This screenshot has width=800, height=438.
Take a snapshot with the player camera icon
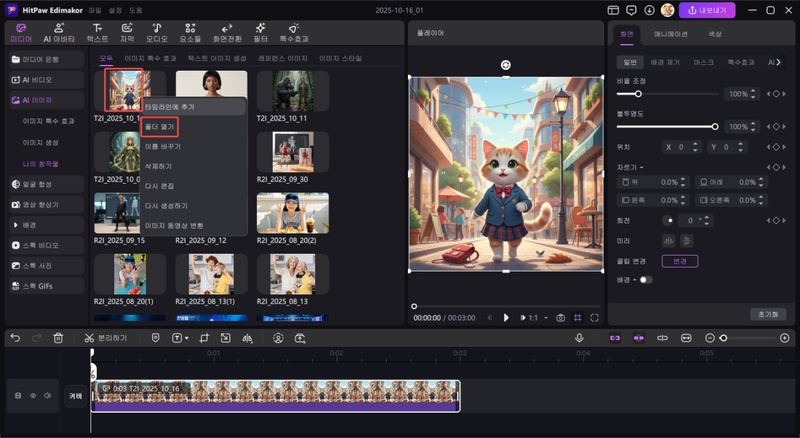coord(561,317)
